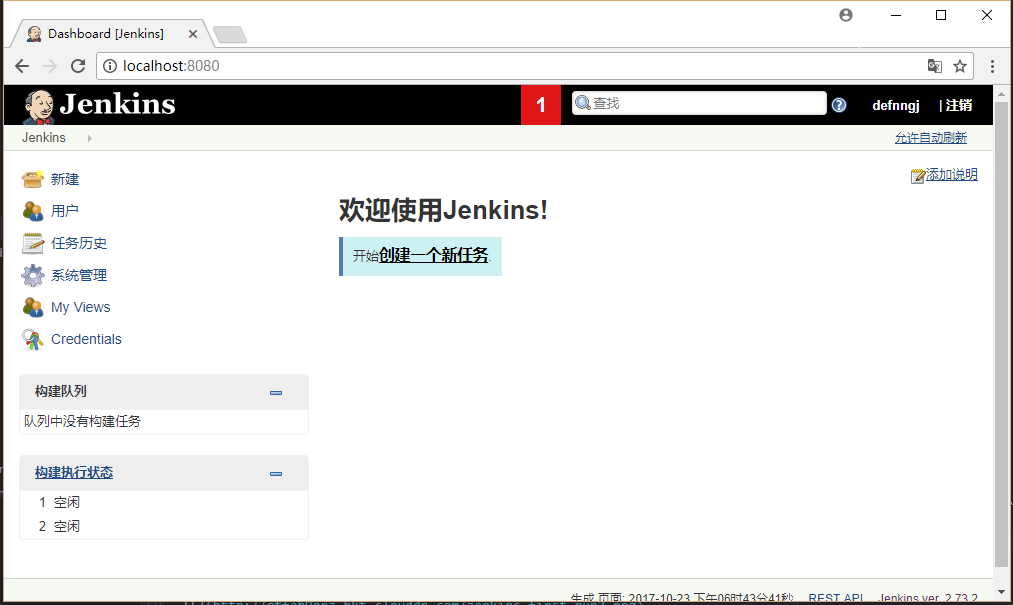The height and width of the screenshot is (605, 1013).
Task: Close the Dashboard [Jenkins] tab
Action: (x=193, y=34)
